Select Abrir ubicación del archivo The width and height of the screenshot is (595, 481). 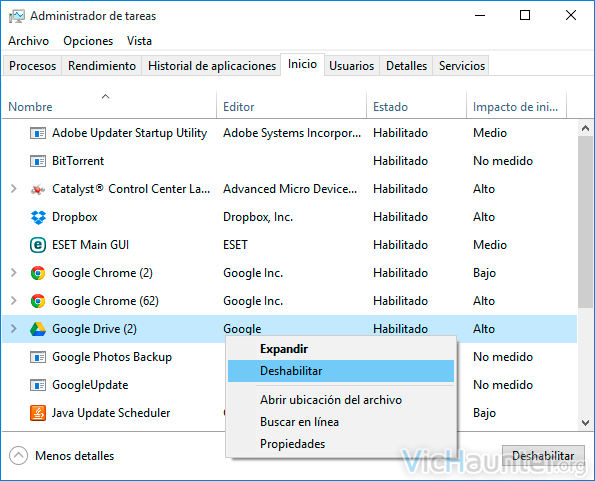(341, 400)
